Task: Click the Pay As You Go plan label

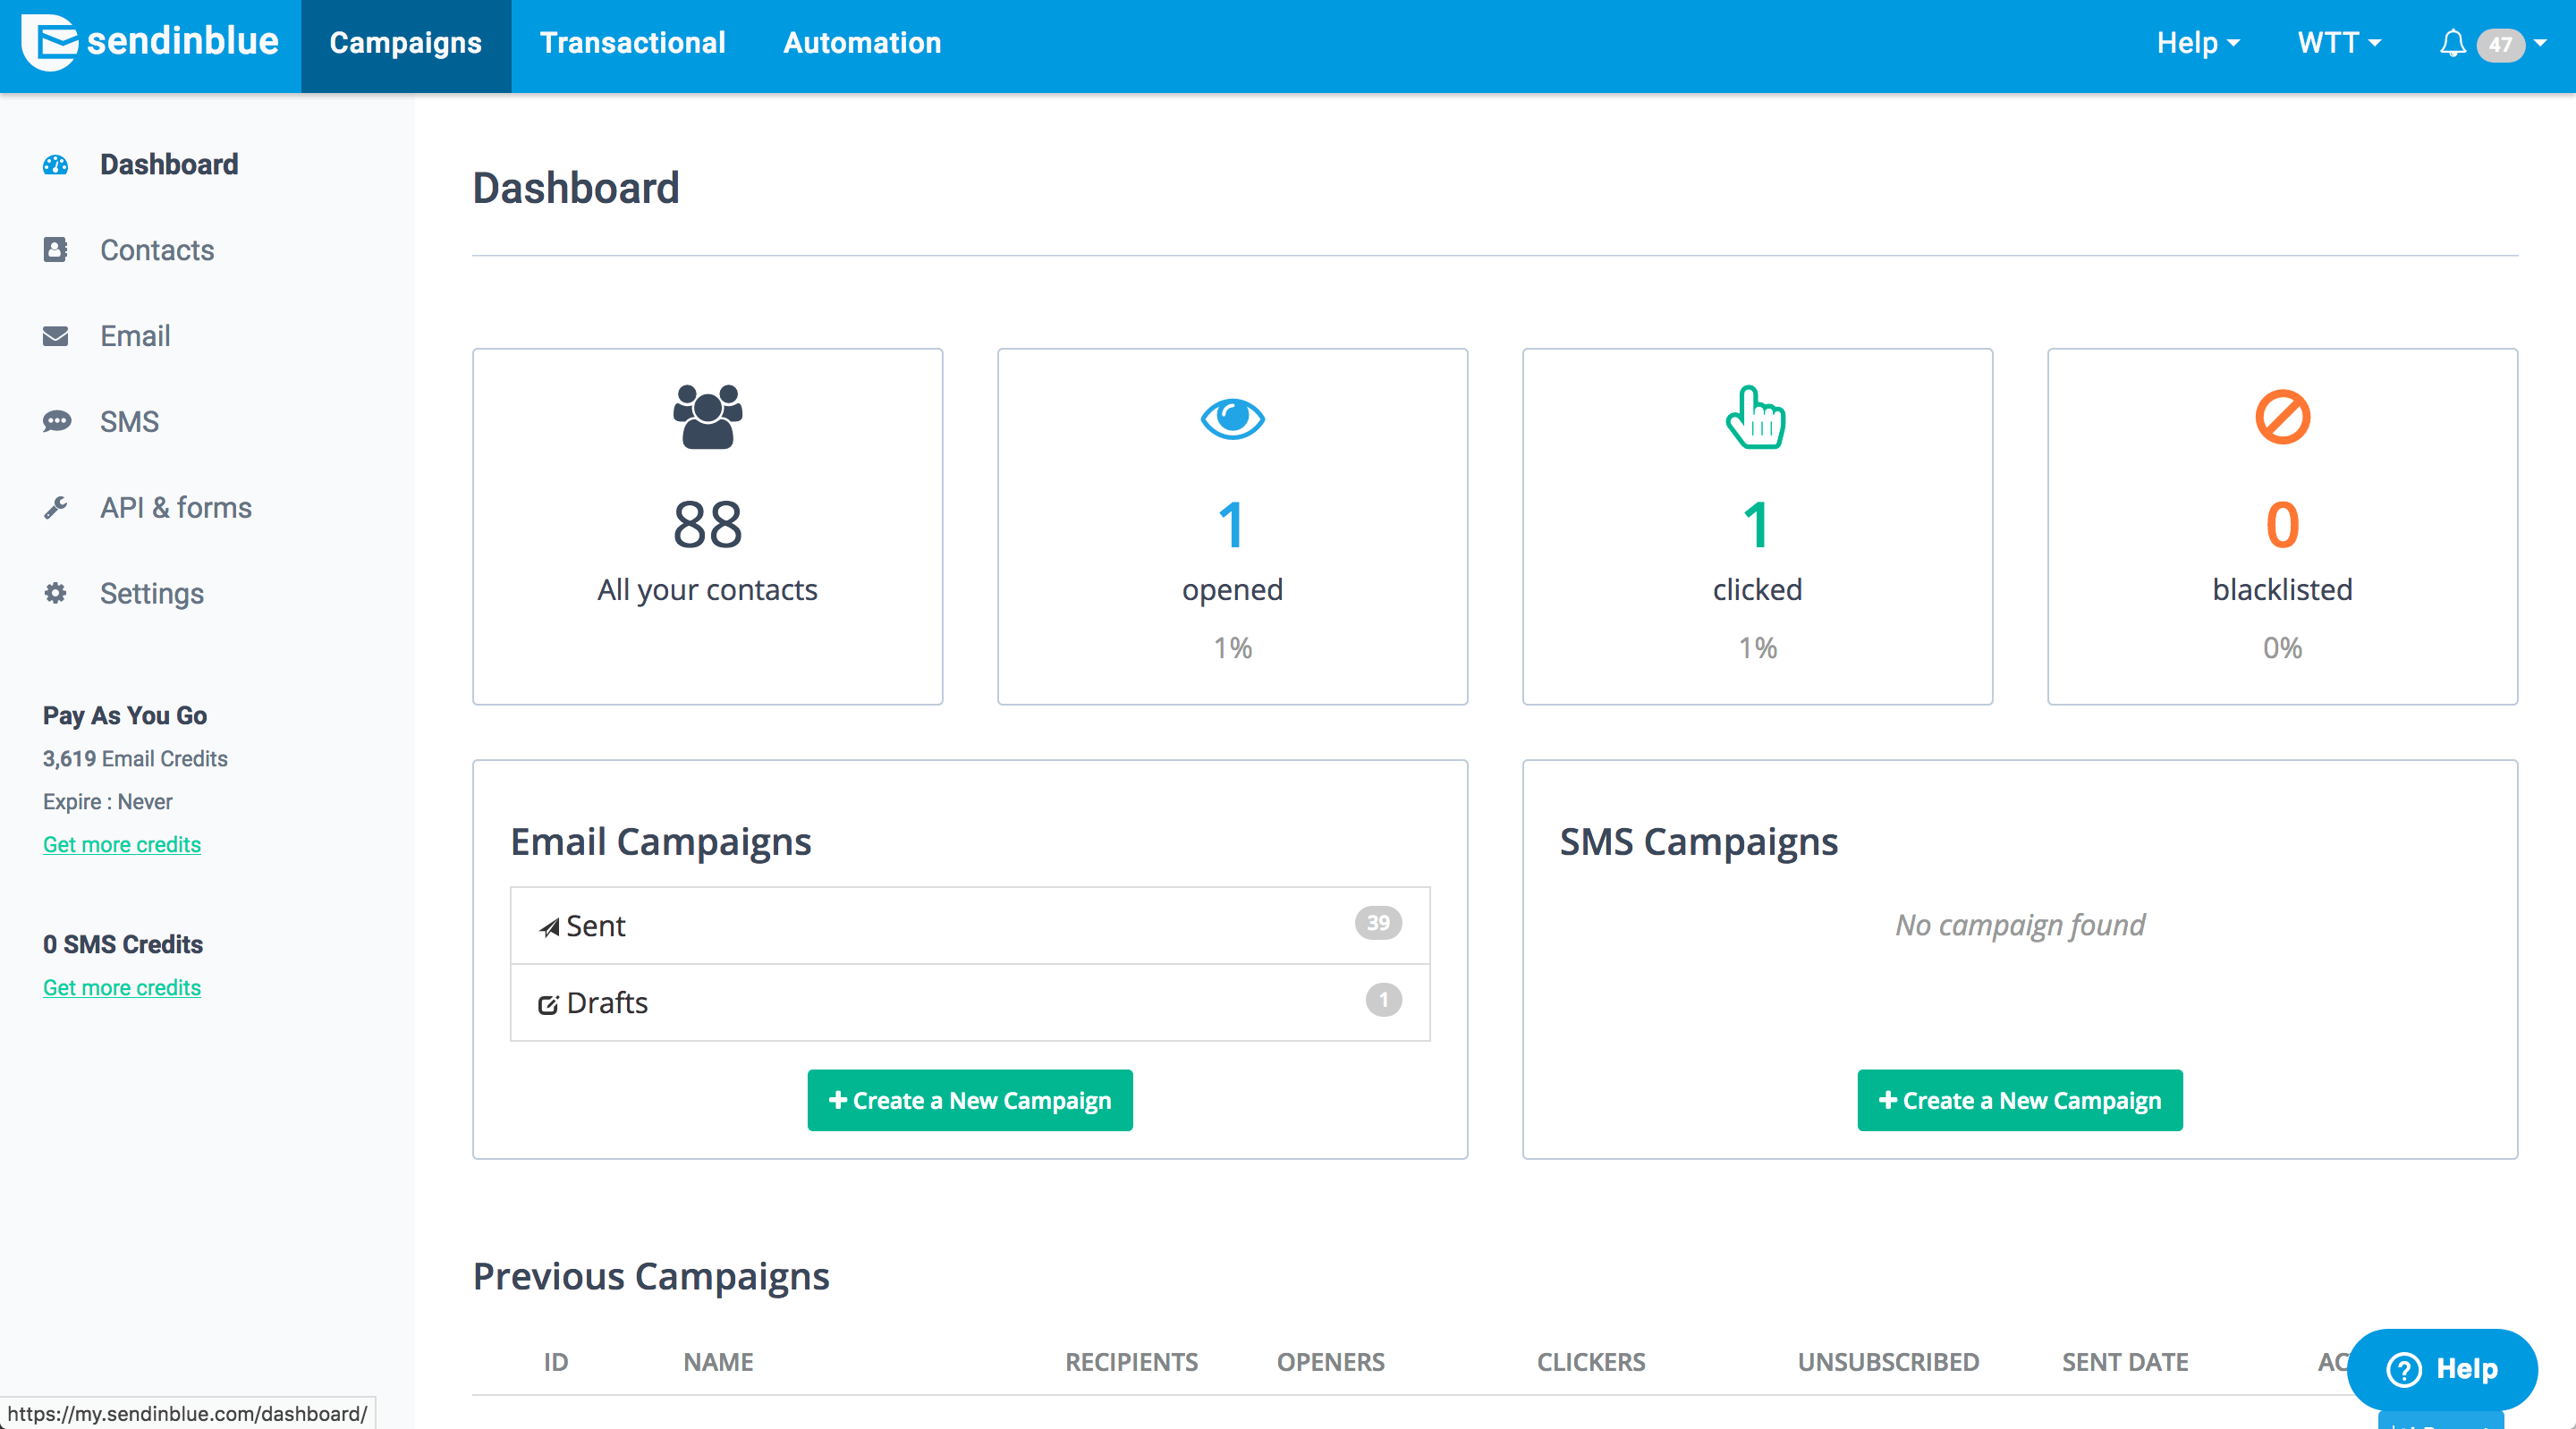Action: 125,716
